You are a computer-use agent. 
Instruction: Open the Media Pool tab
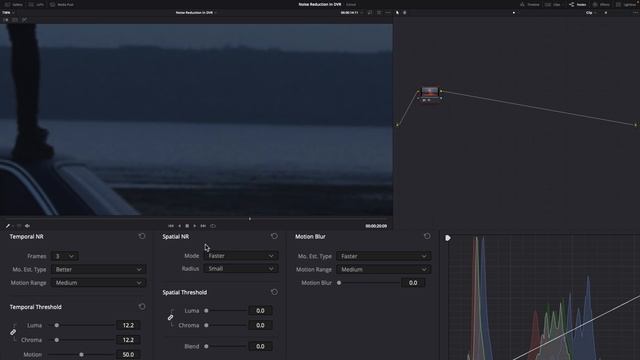pyautogui.click(x=62, y=4)
